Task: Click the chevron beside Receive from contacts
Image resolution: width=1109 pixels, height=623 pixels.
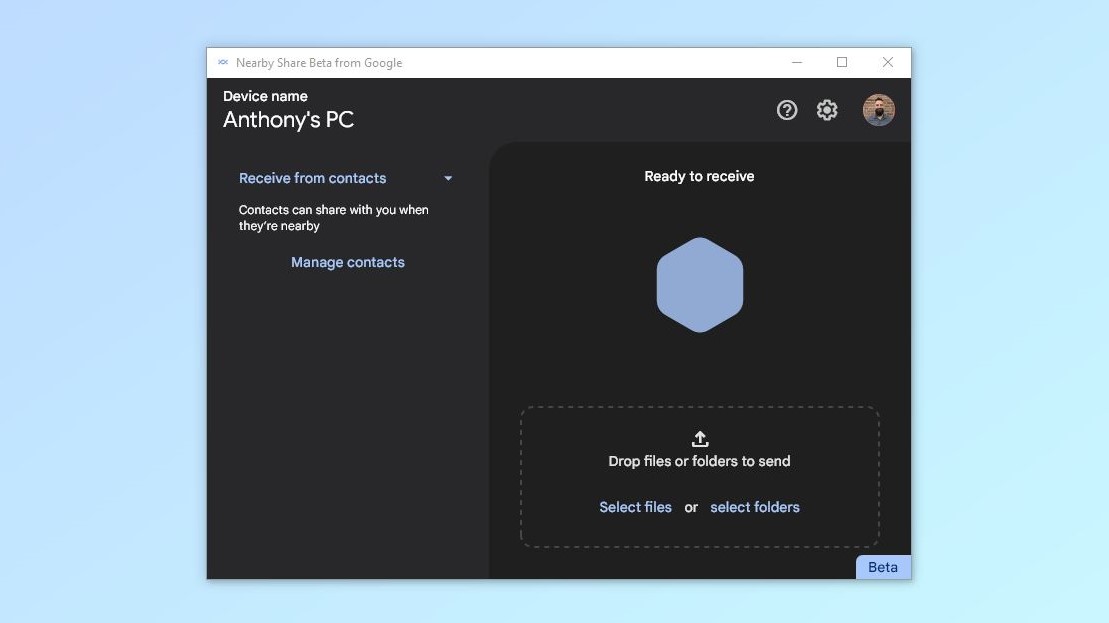Action: pos(447,178)
